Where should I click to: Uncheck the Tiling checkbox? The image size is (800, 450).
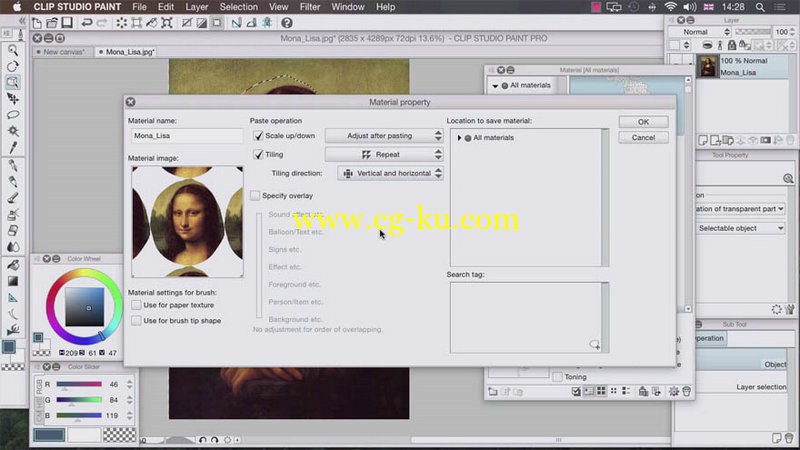pos(258,155)
